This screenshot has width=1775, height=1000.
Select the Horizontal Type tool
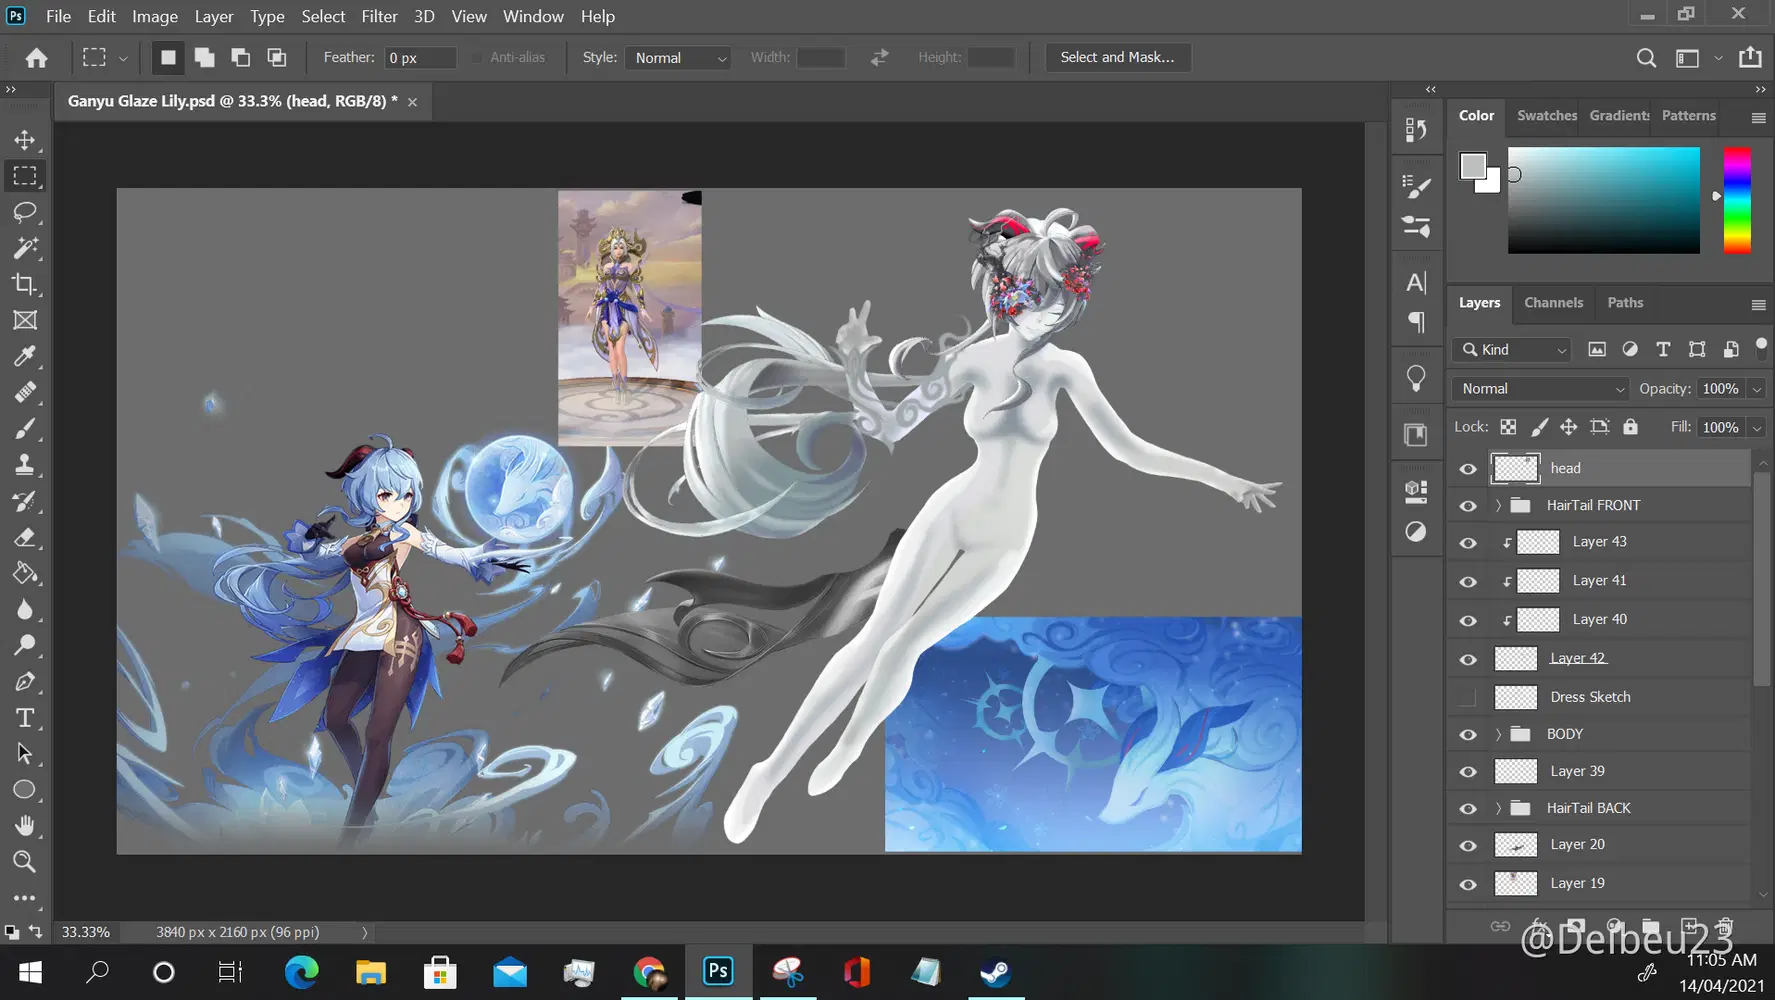(x=25, y=718)
